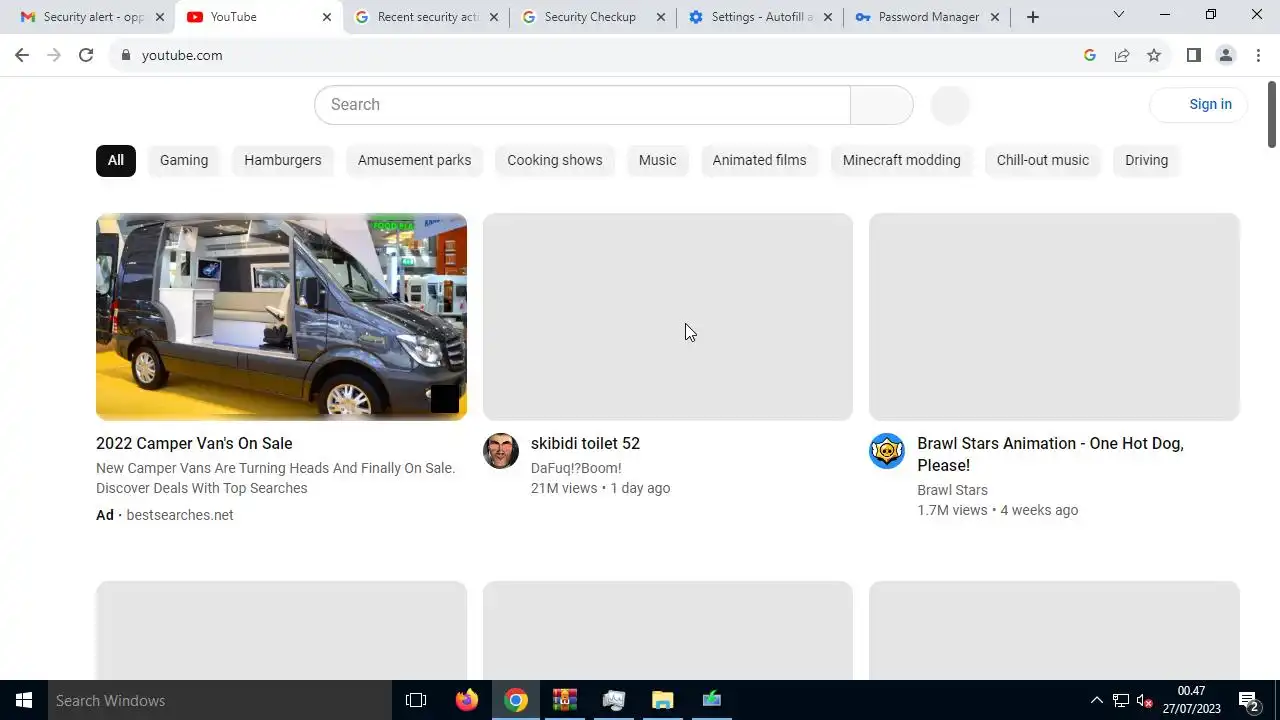This screenshot has width=1280, height=720.
Task: Filter videos by Gaming
Action: pos(184,160)
